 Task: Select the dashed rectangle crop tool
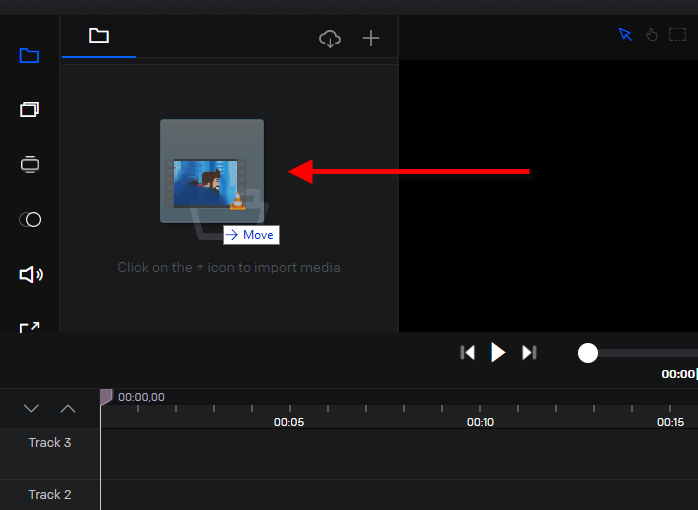(x=678, y=34)
